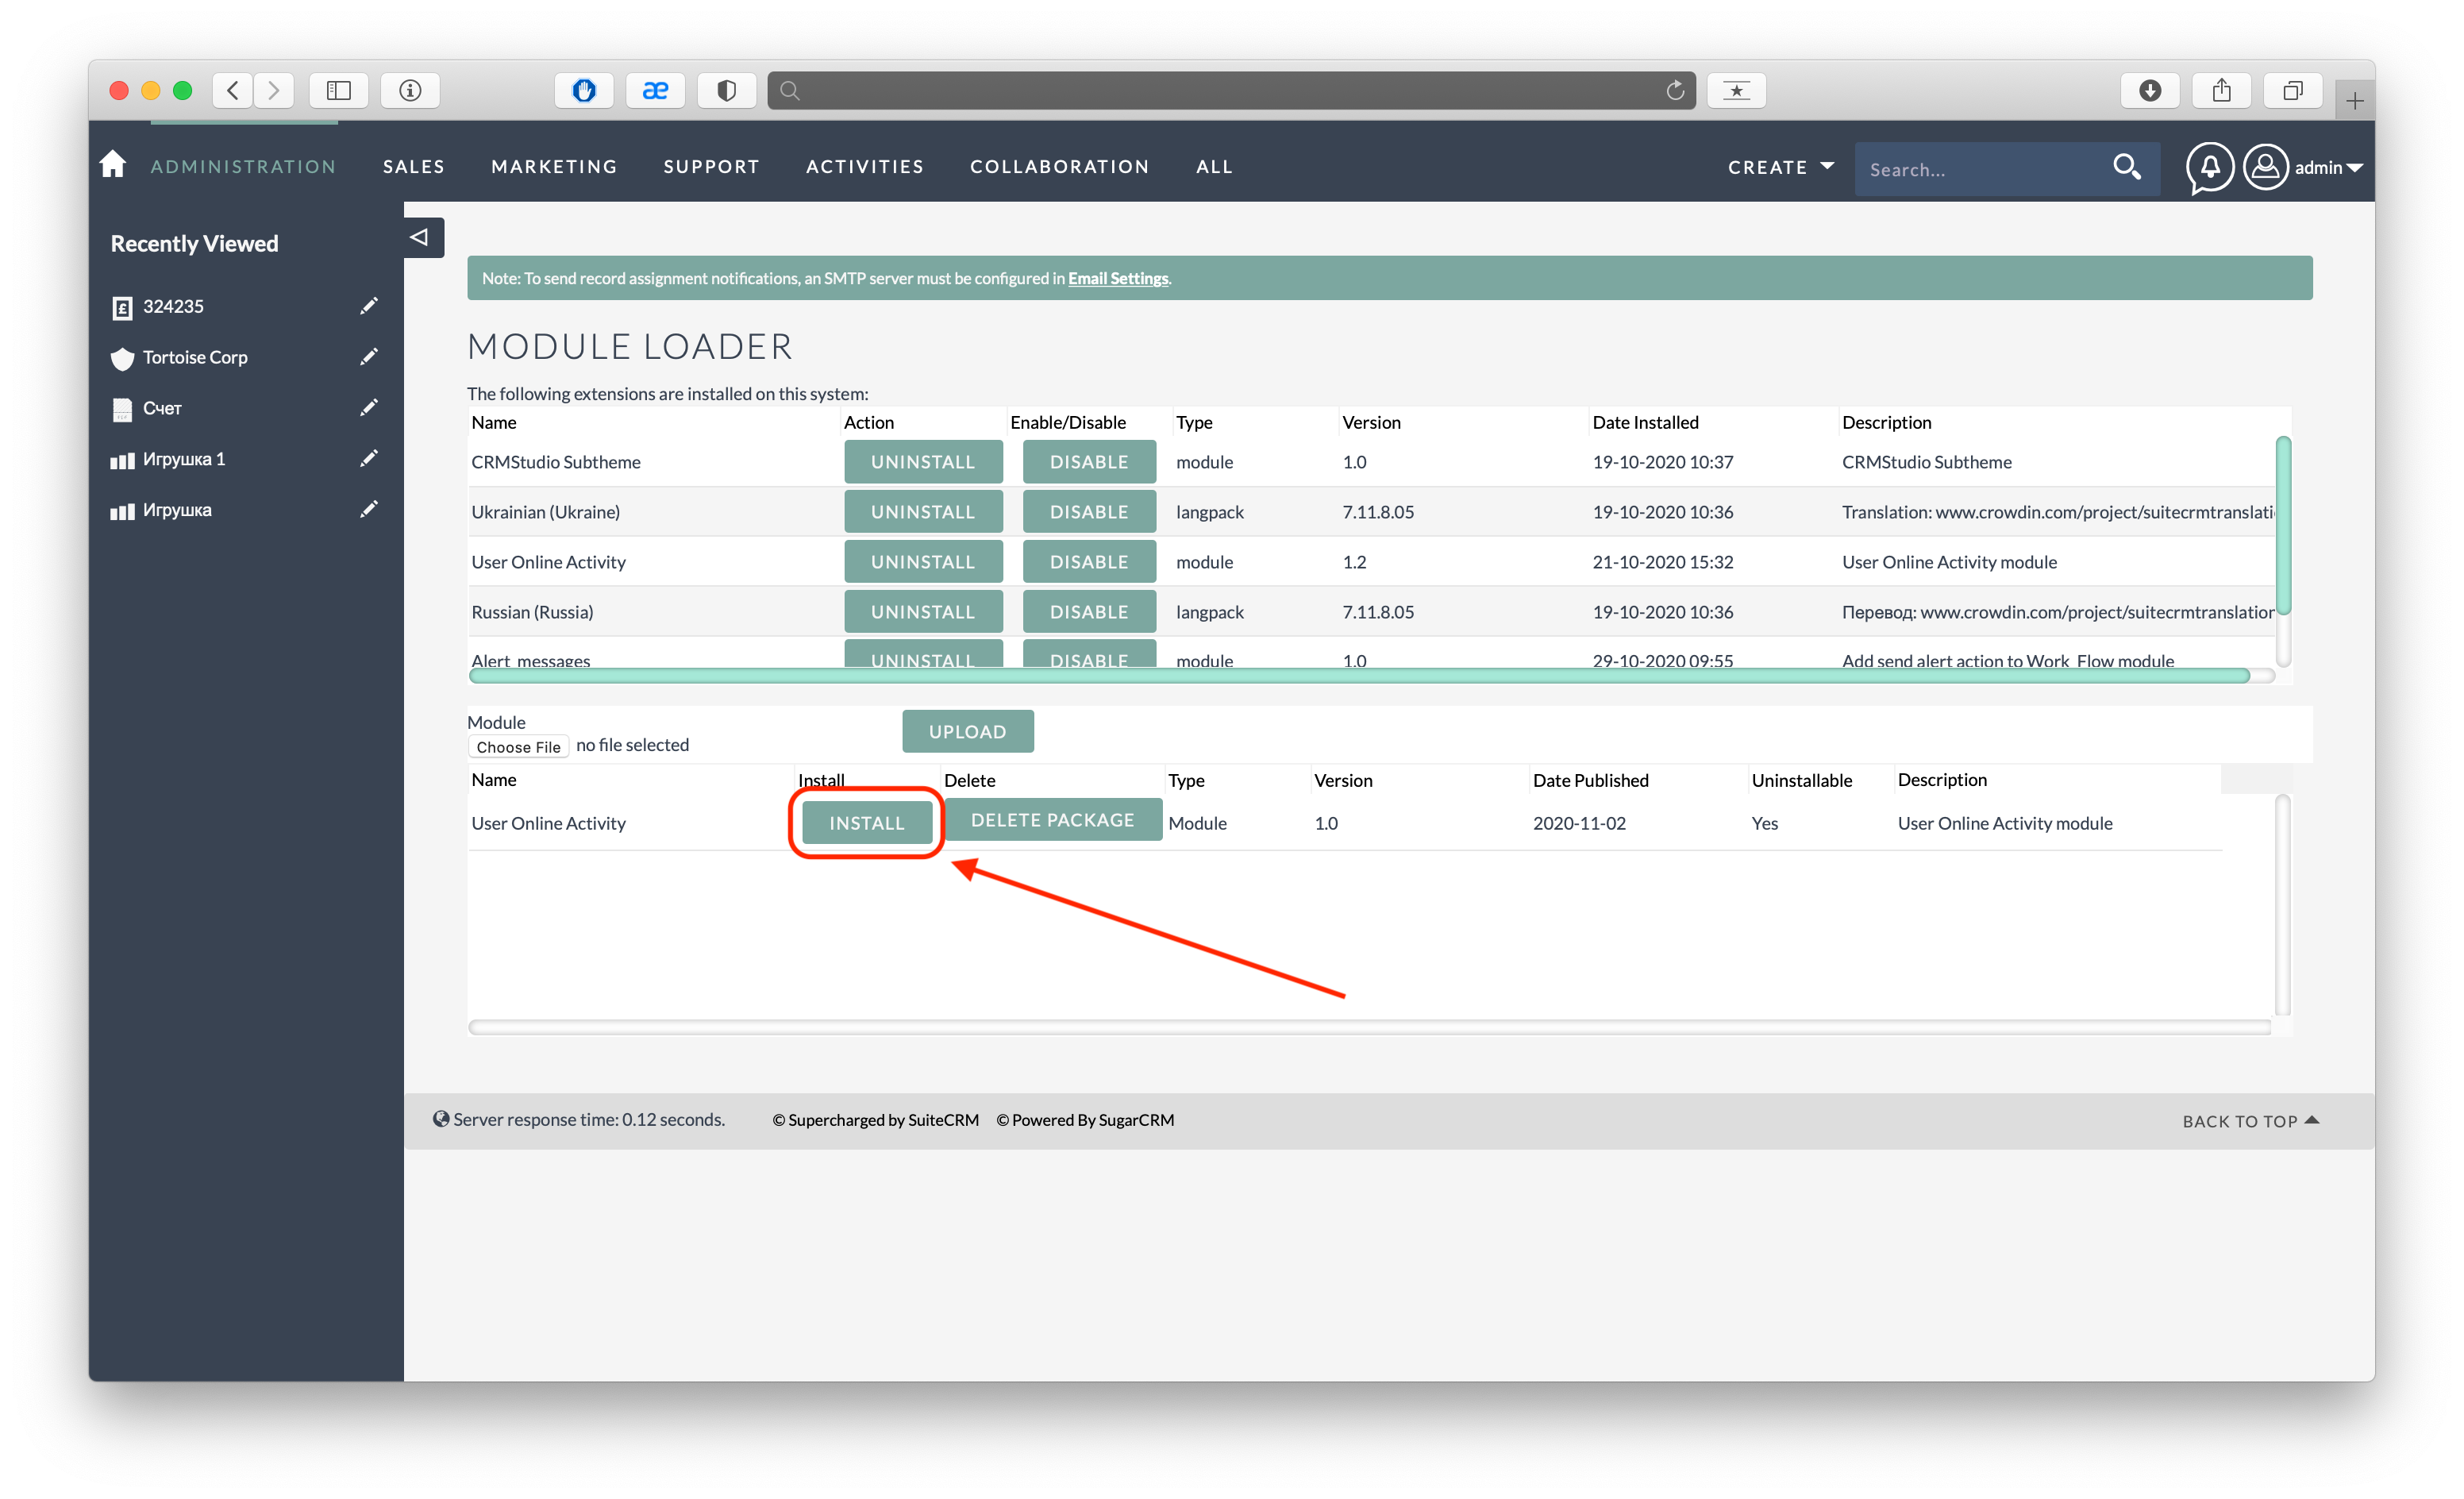Screen dimensions: 2464x1499
Task: Edit Игрушка via pencil icon
Action: tap(369, 510)
